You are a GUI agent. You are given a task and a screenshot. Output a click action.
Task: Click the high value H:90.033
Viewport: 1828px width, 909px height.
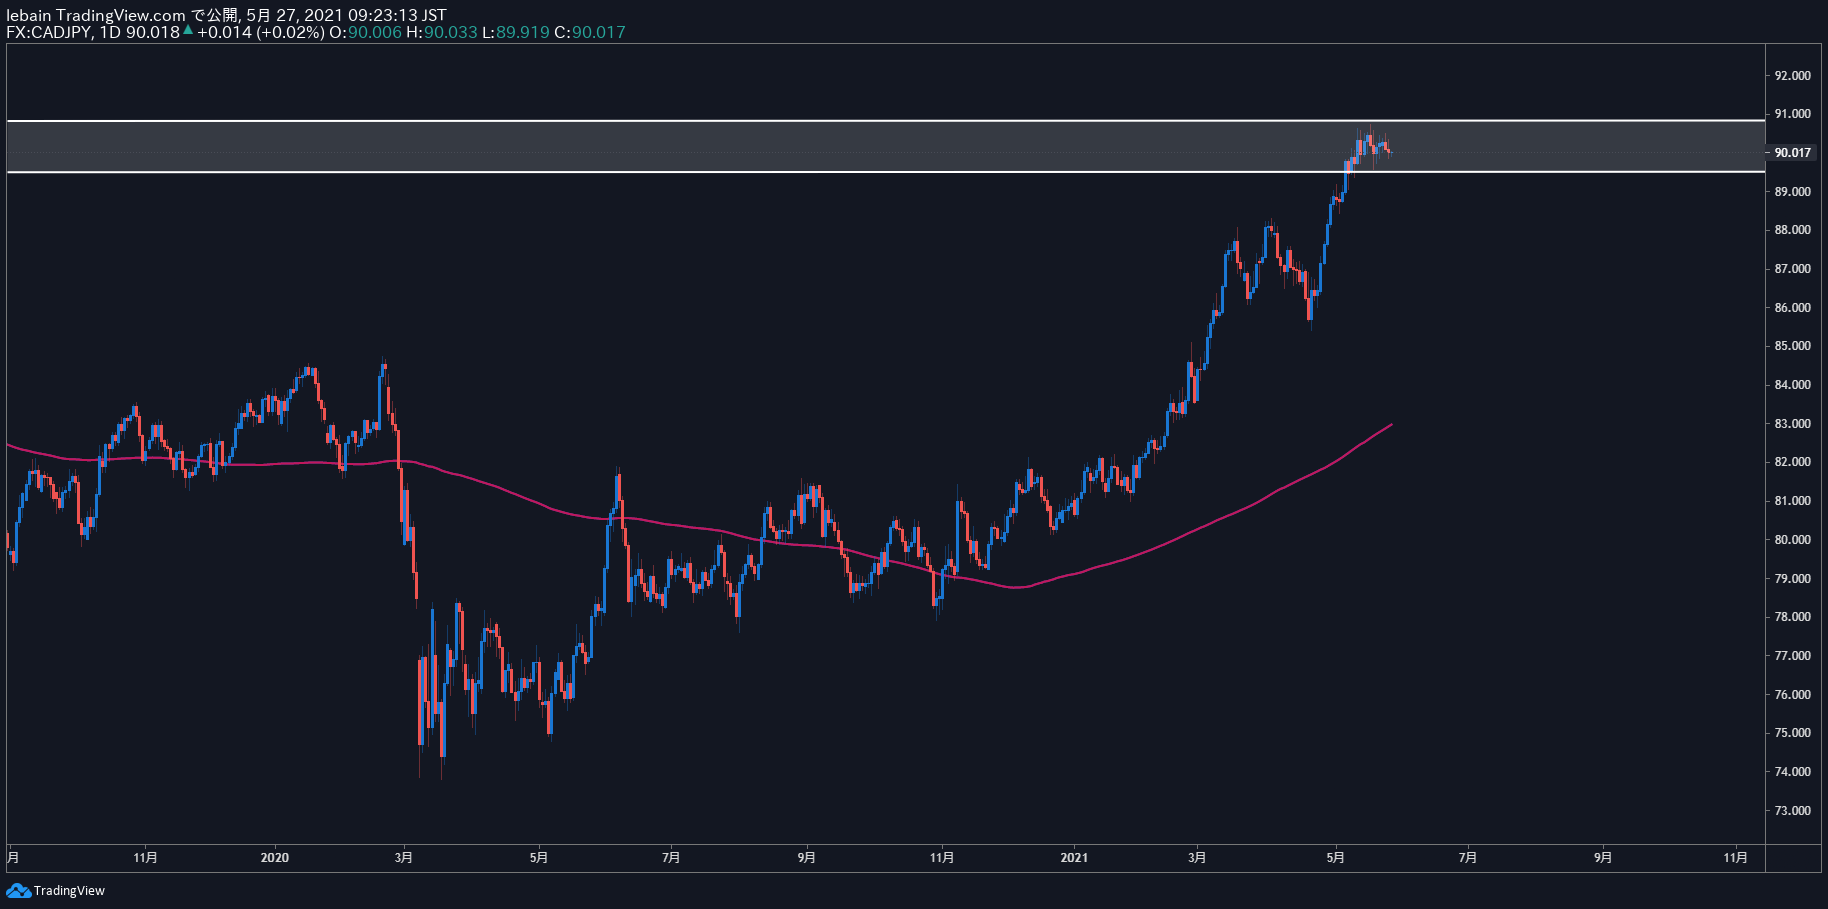[x=441, y=32]
